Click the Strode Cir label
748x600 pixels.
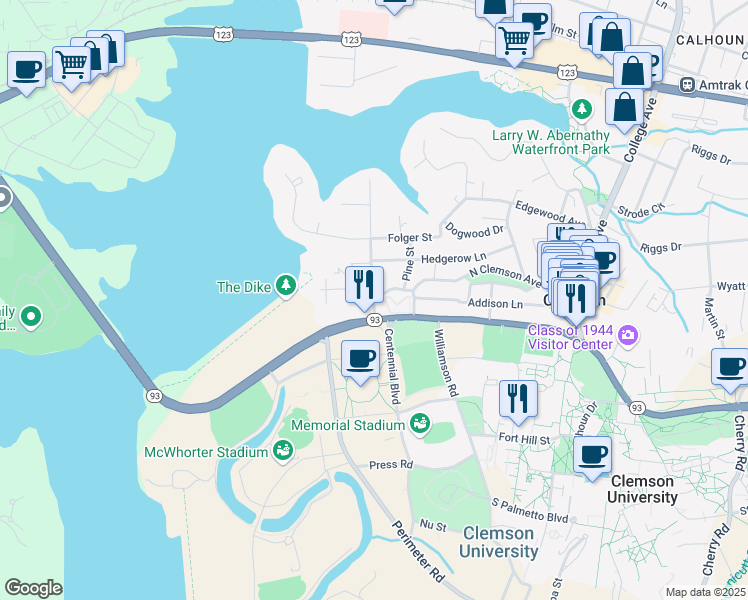tap(641, 210)
